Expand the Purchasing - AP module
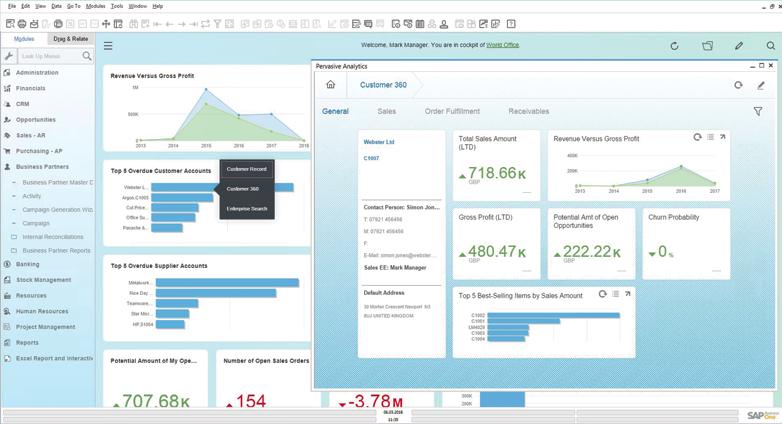The height and width of the screenshot is (424, 782). [x=39, y=151]
